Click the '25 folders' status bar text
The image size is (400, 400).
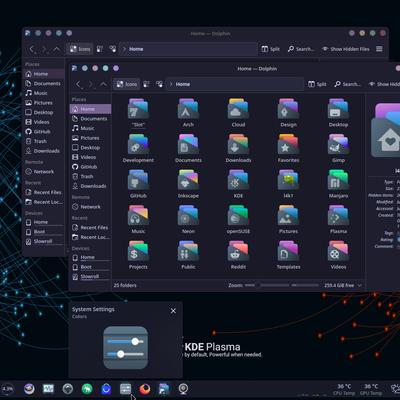[125, 286]
